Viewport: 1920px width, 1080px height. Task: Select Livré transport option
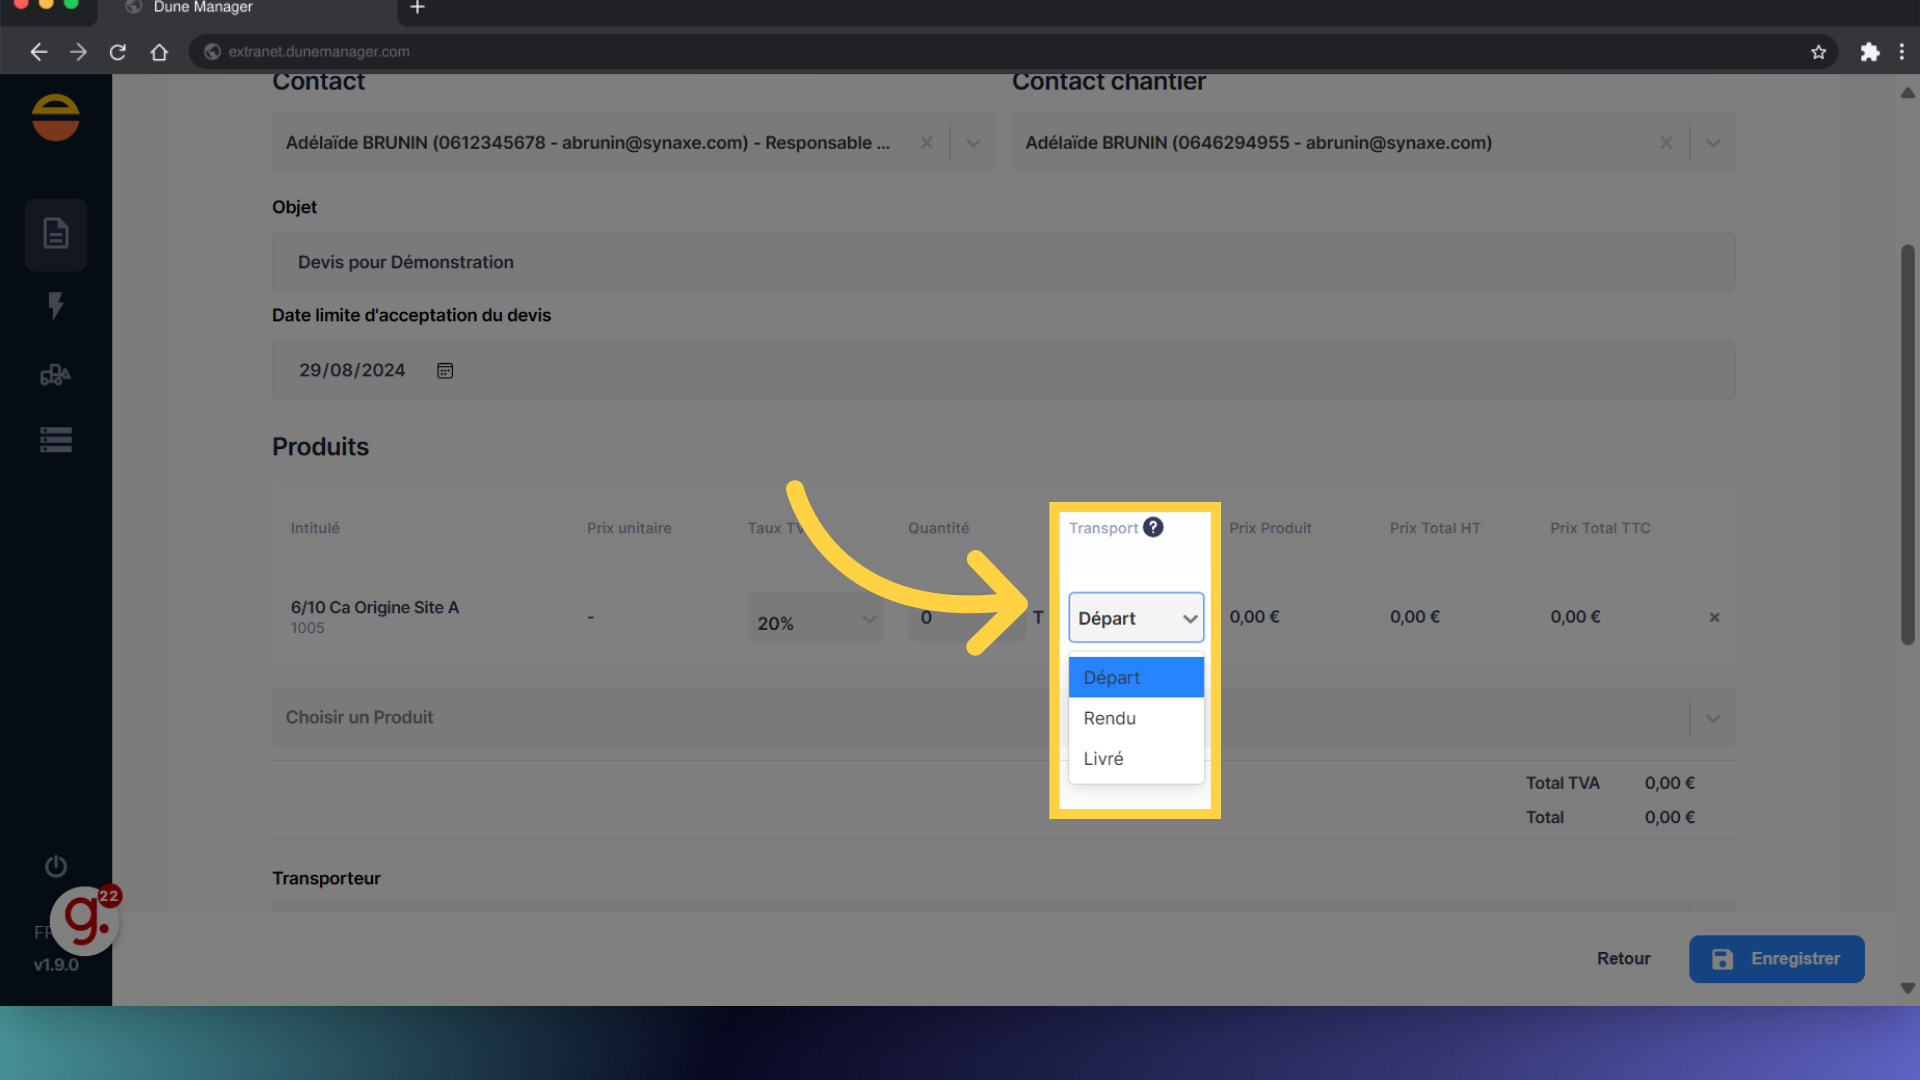click(1104, 759)
